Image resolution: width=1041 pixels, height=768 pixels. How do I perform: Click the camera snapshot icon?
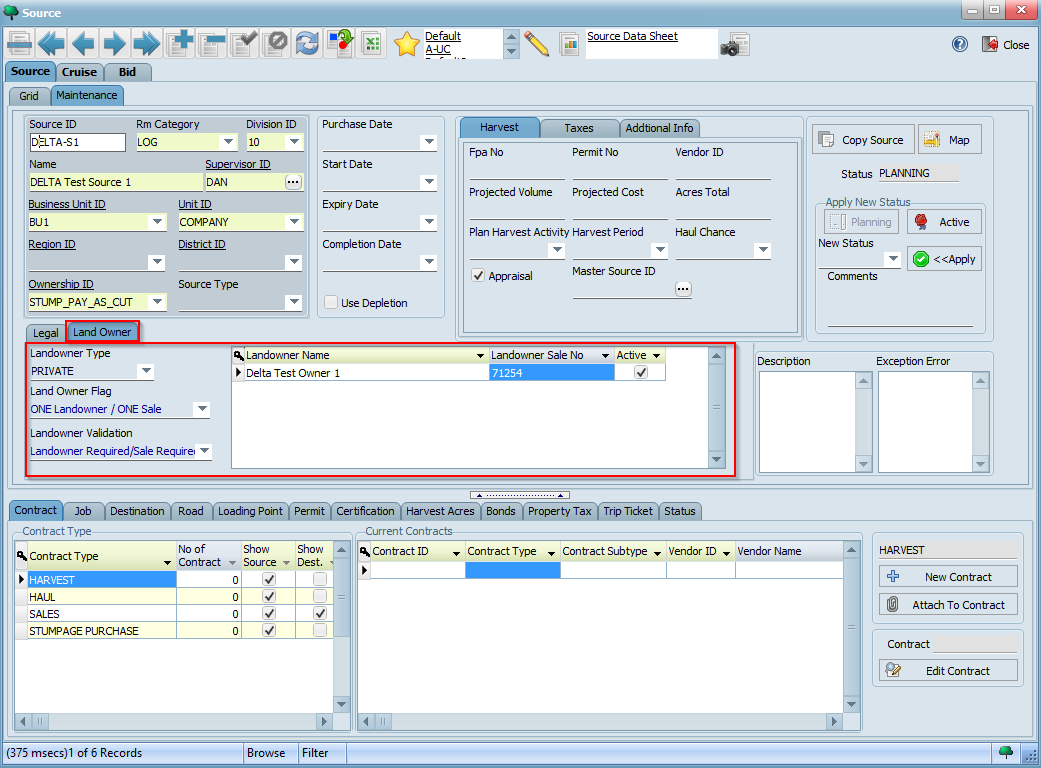(735, 44)
